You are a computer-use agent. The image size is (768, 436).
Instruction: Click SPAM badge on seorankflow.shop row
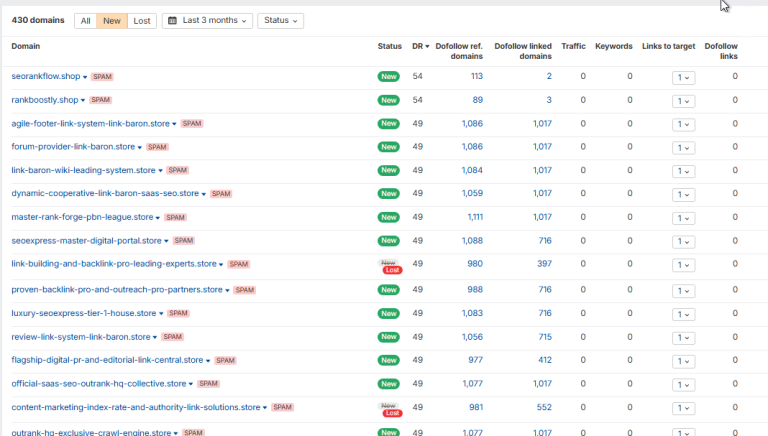(102, 76)
